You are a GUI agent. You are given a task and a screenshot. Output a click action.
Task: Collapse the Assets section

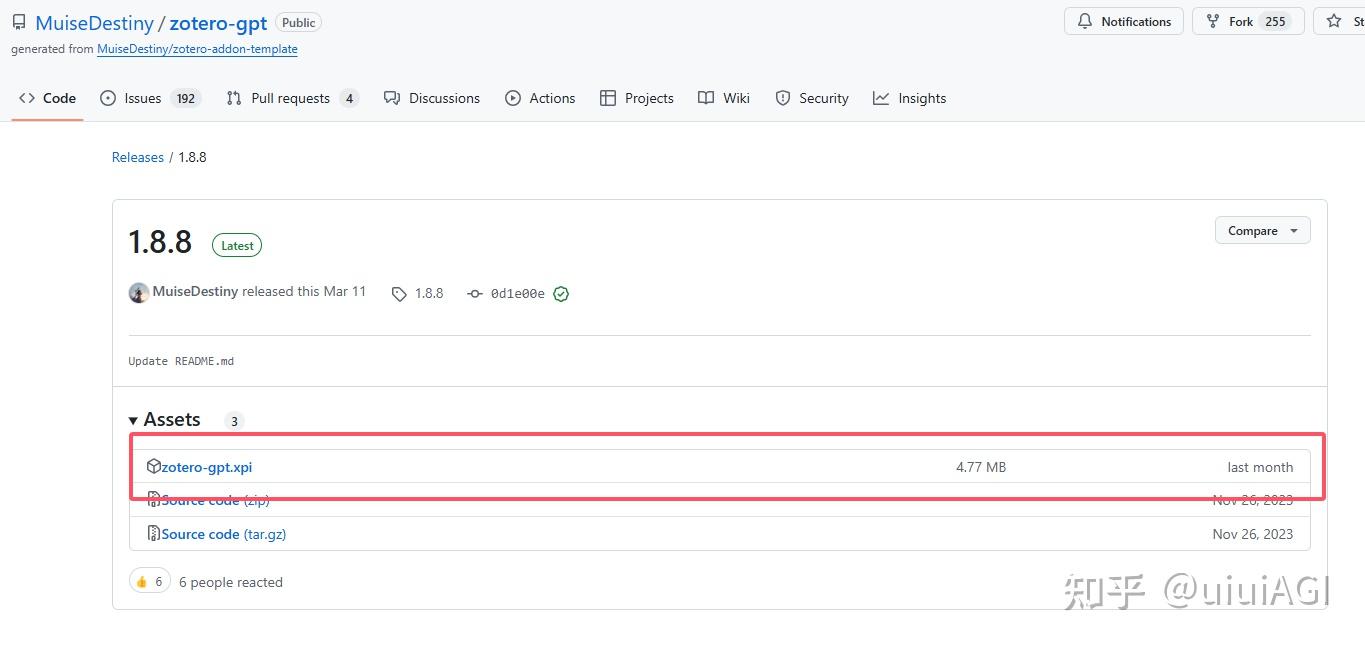(x=133, y=420)
